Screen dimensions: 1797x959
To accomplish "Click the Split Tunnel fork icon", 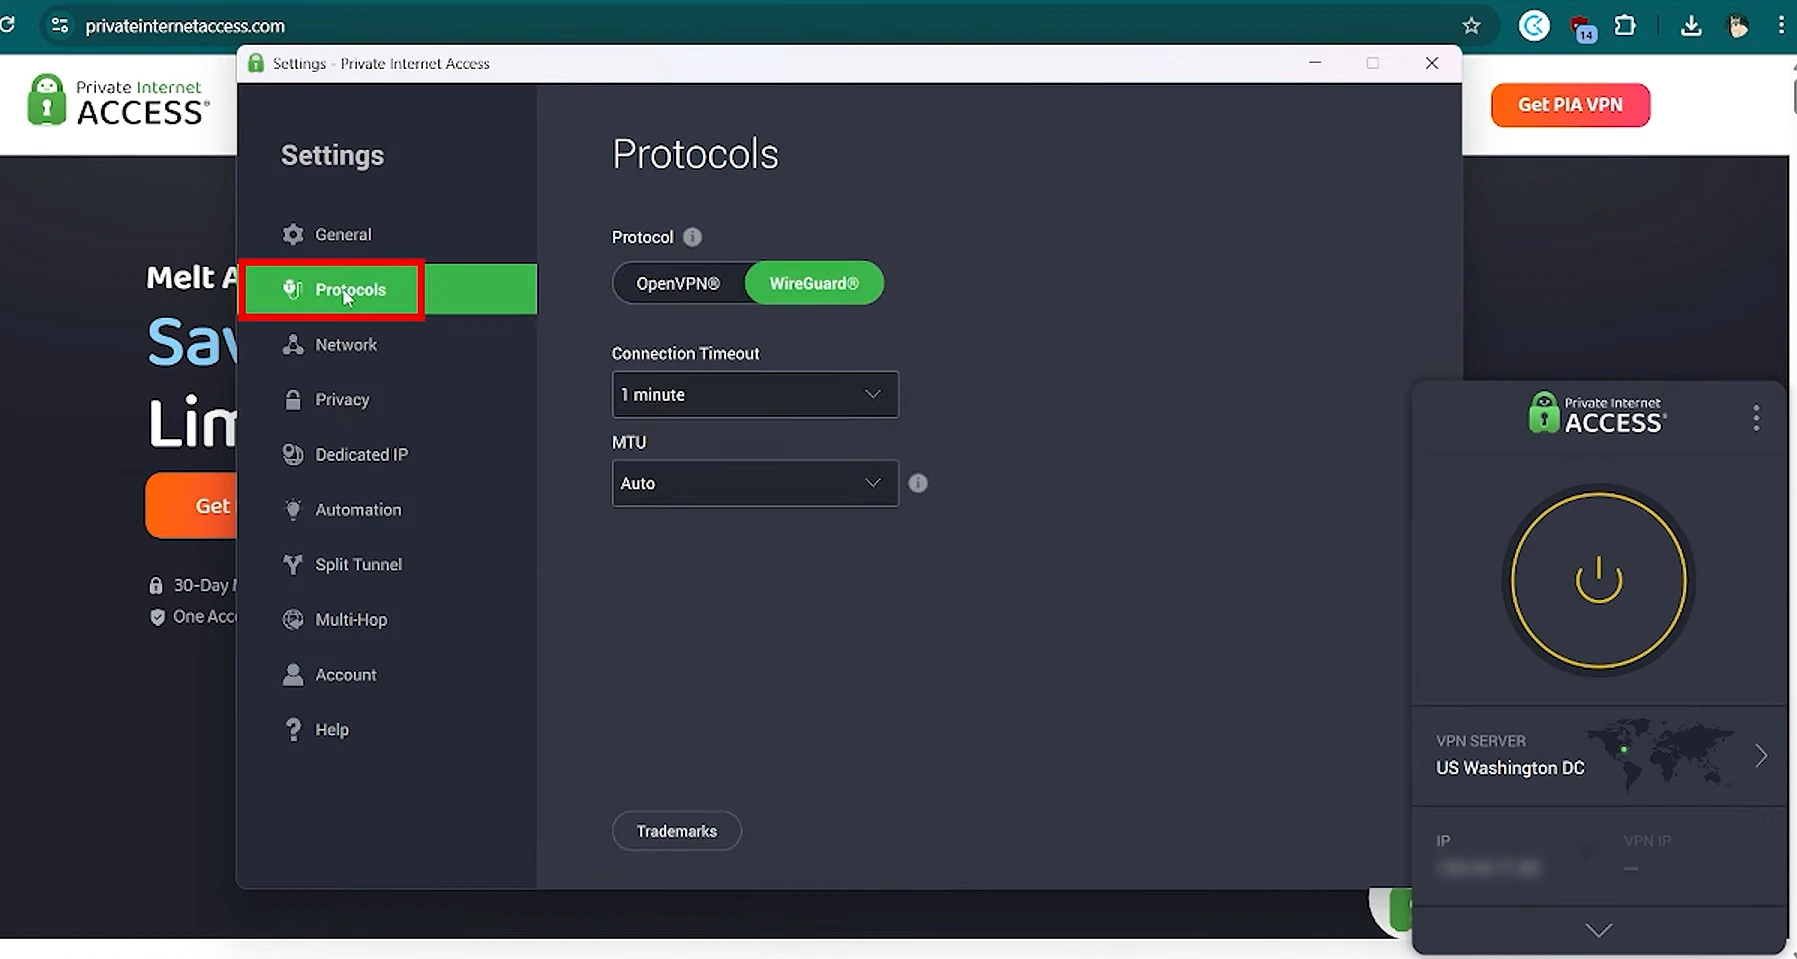I will click(x=293, y=564).
